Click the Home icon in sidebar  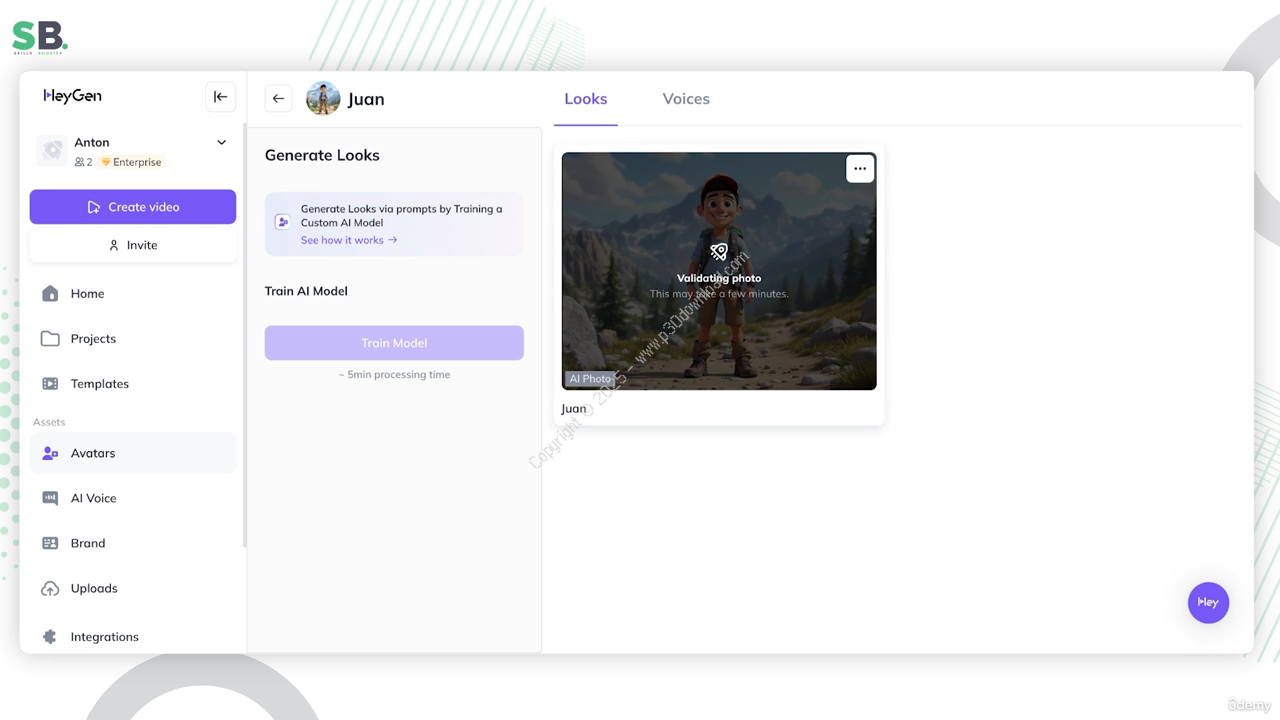coord(50,293)
